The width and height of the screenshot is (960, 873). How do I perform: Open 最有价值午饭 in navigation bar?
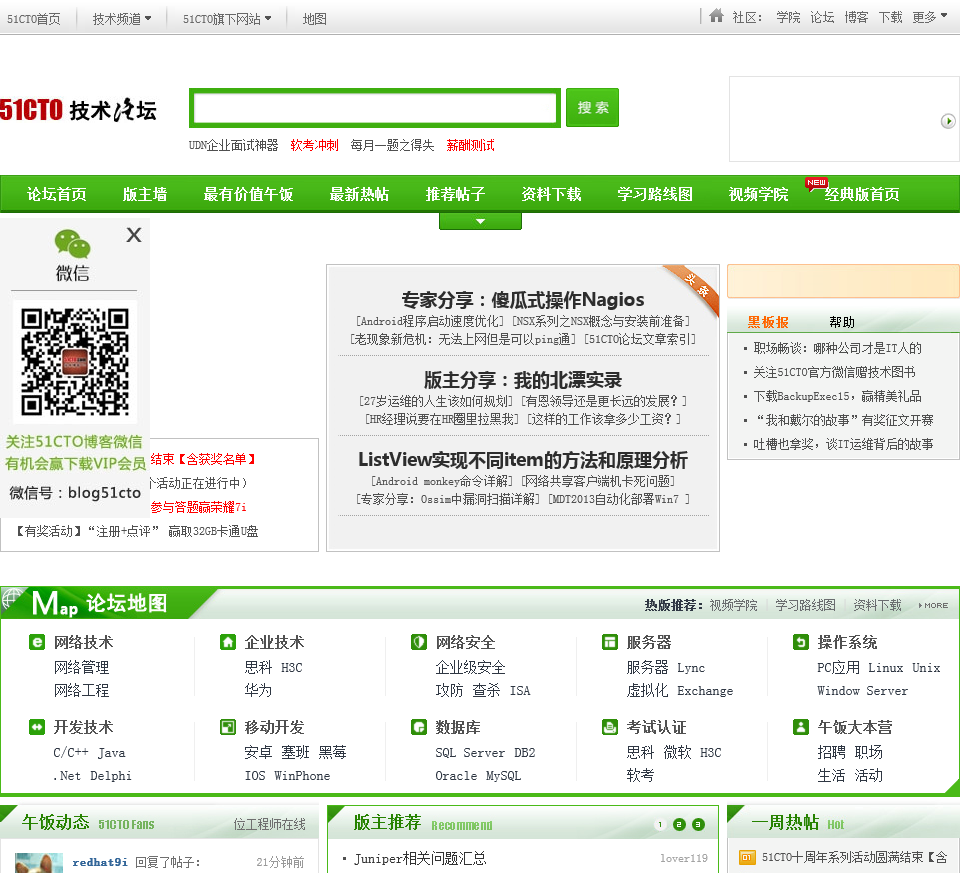(x=248, y=194)
